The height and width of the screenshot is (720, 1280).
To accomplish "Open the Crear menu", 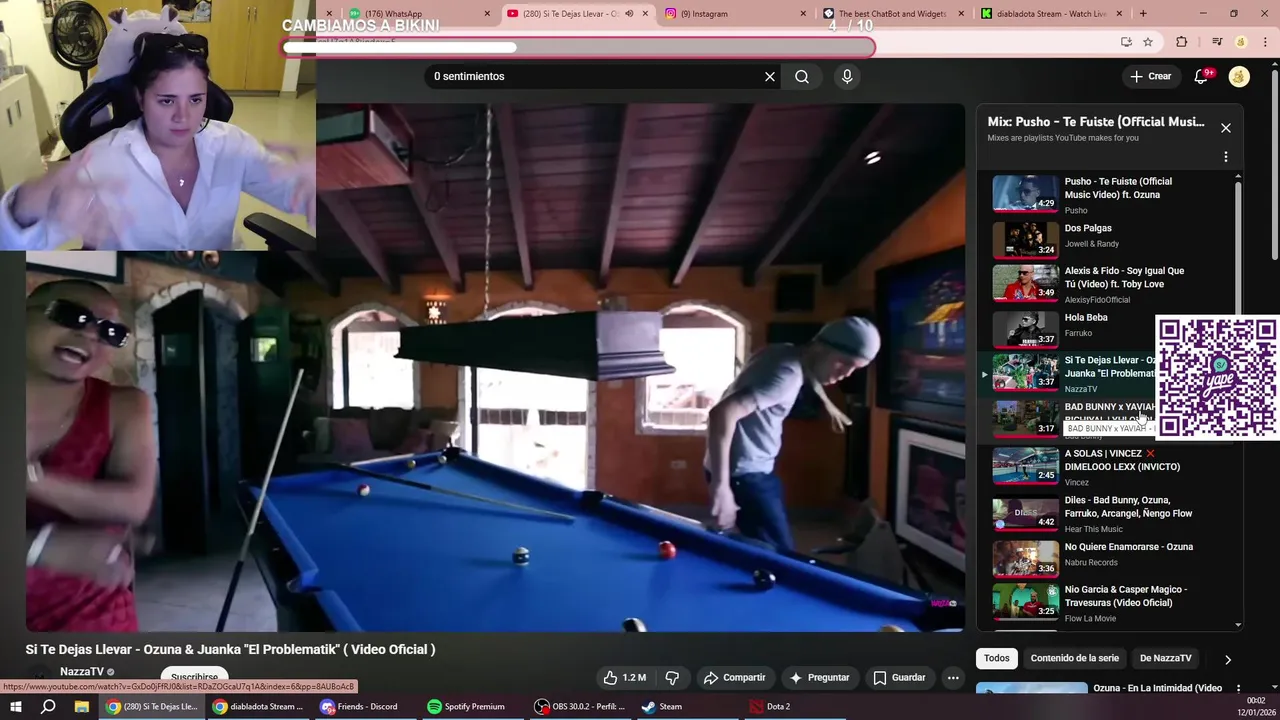I will 1151,76.
